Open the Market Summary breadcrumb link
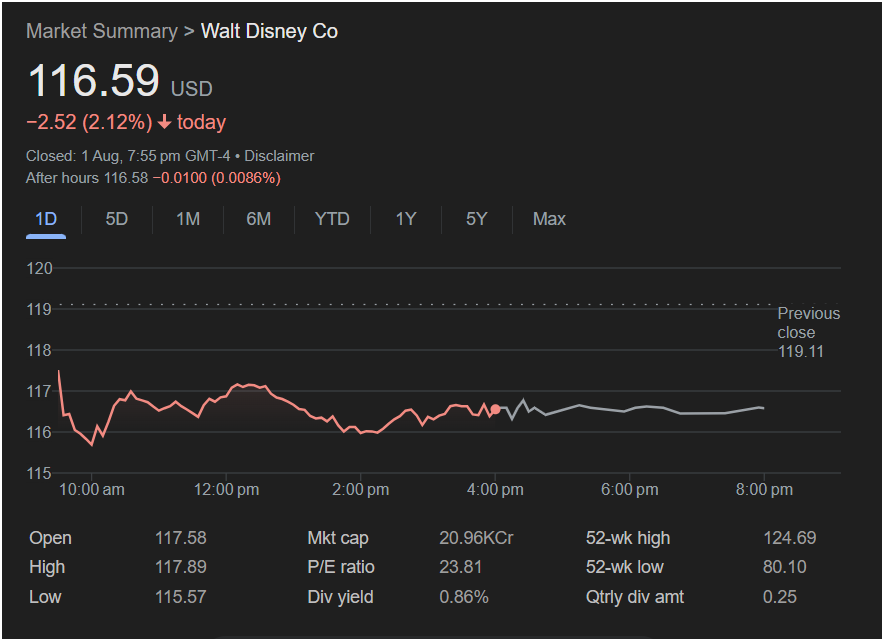The image size is (884, 641). (x=102, y=31)
